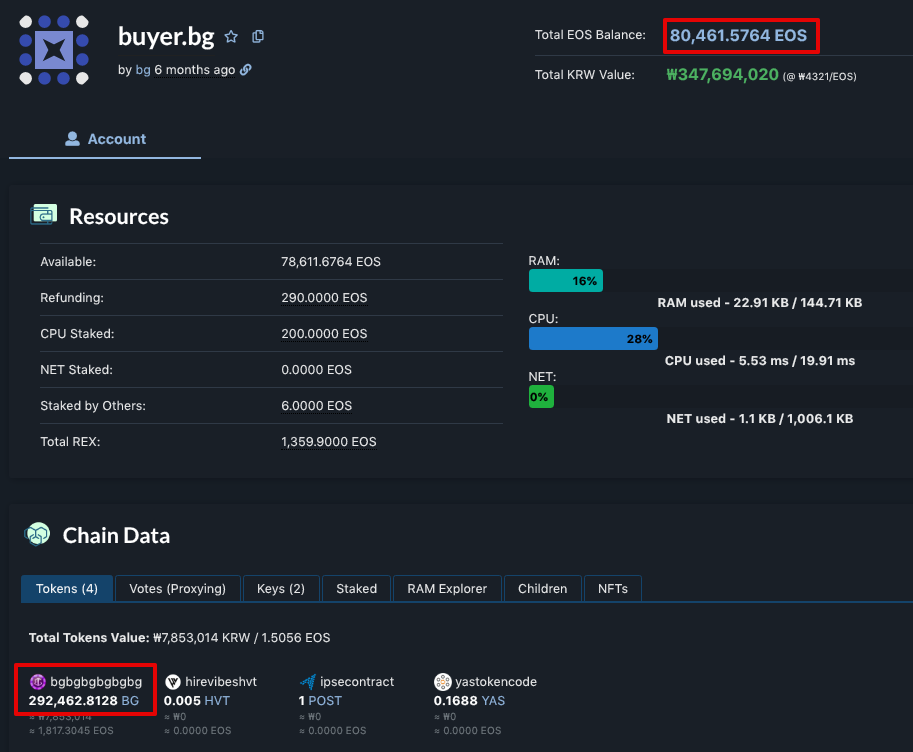913x752 pixels.
Task: Click the '6 months ago' timestamp
Action: point(194,70)
